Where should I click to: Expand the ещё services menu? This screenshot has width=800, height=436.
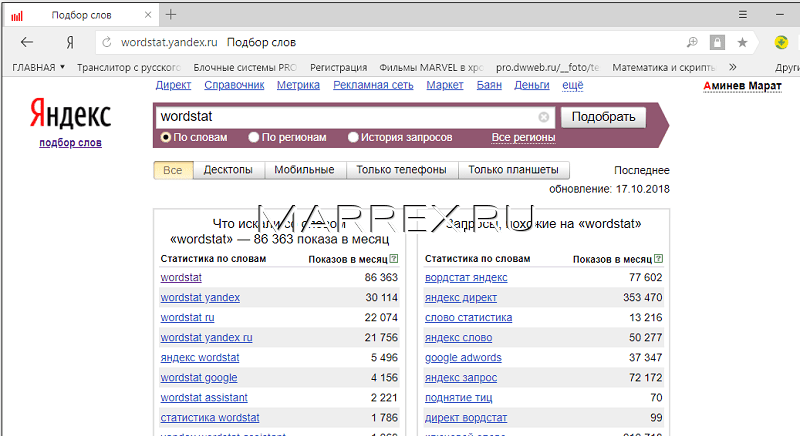click(x=572, y=85)
